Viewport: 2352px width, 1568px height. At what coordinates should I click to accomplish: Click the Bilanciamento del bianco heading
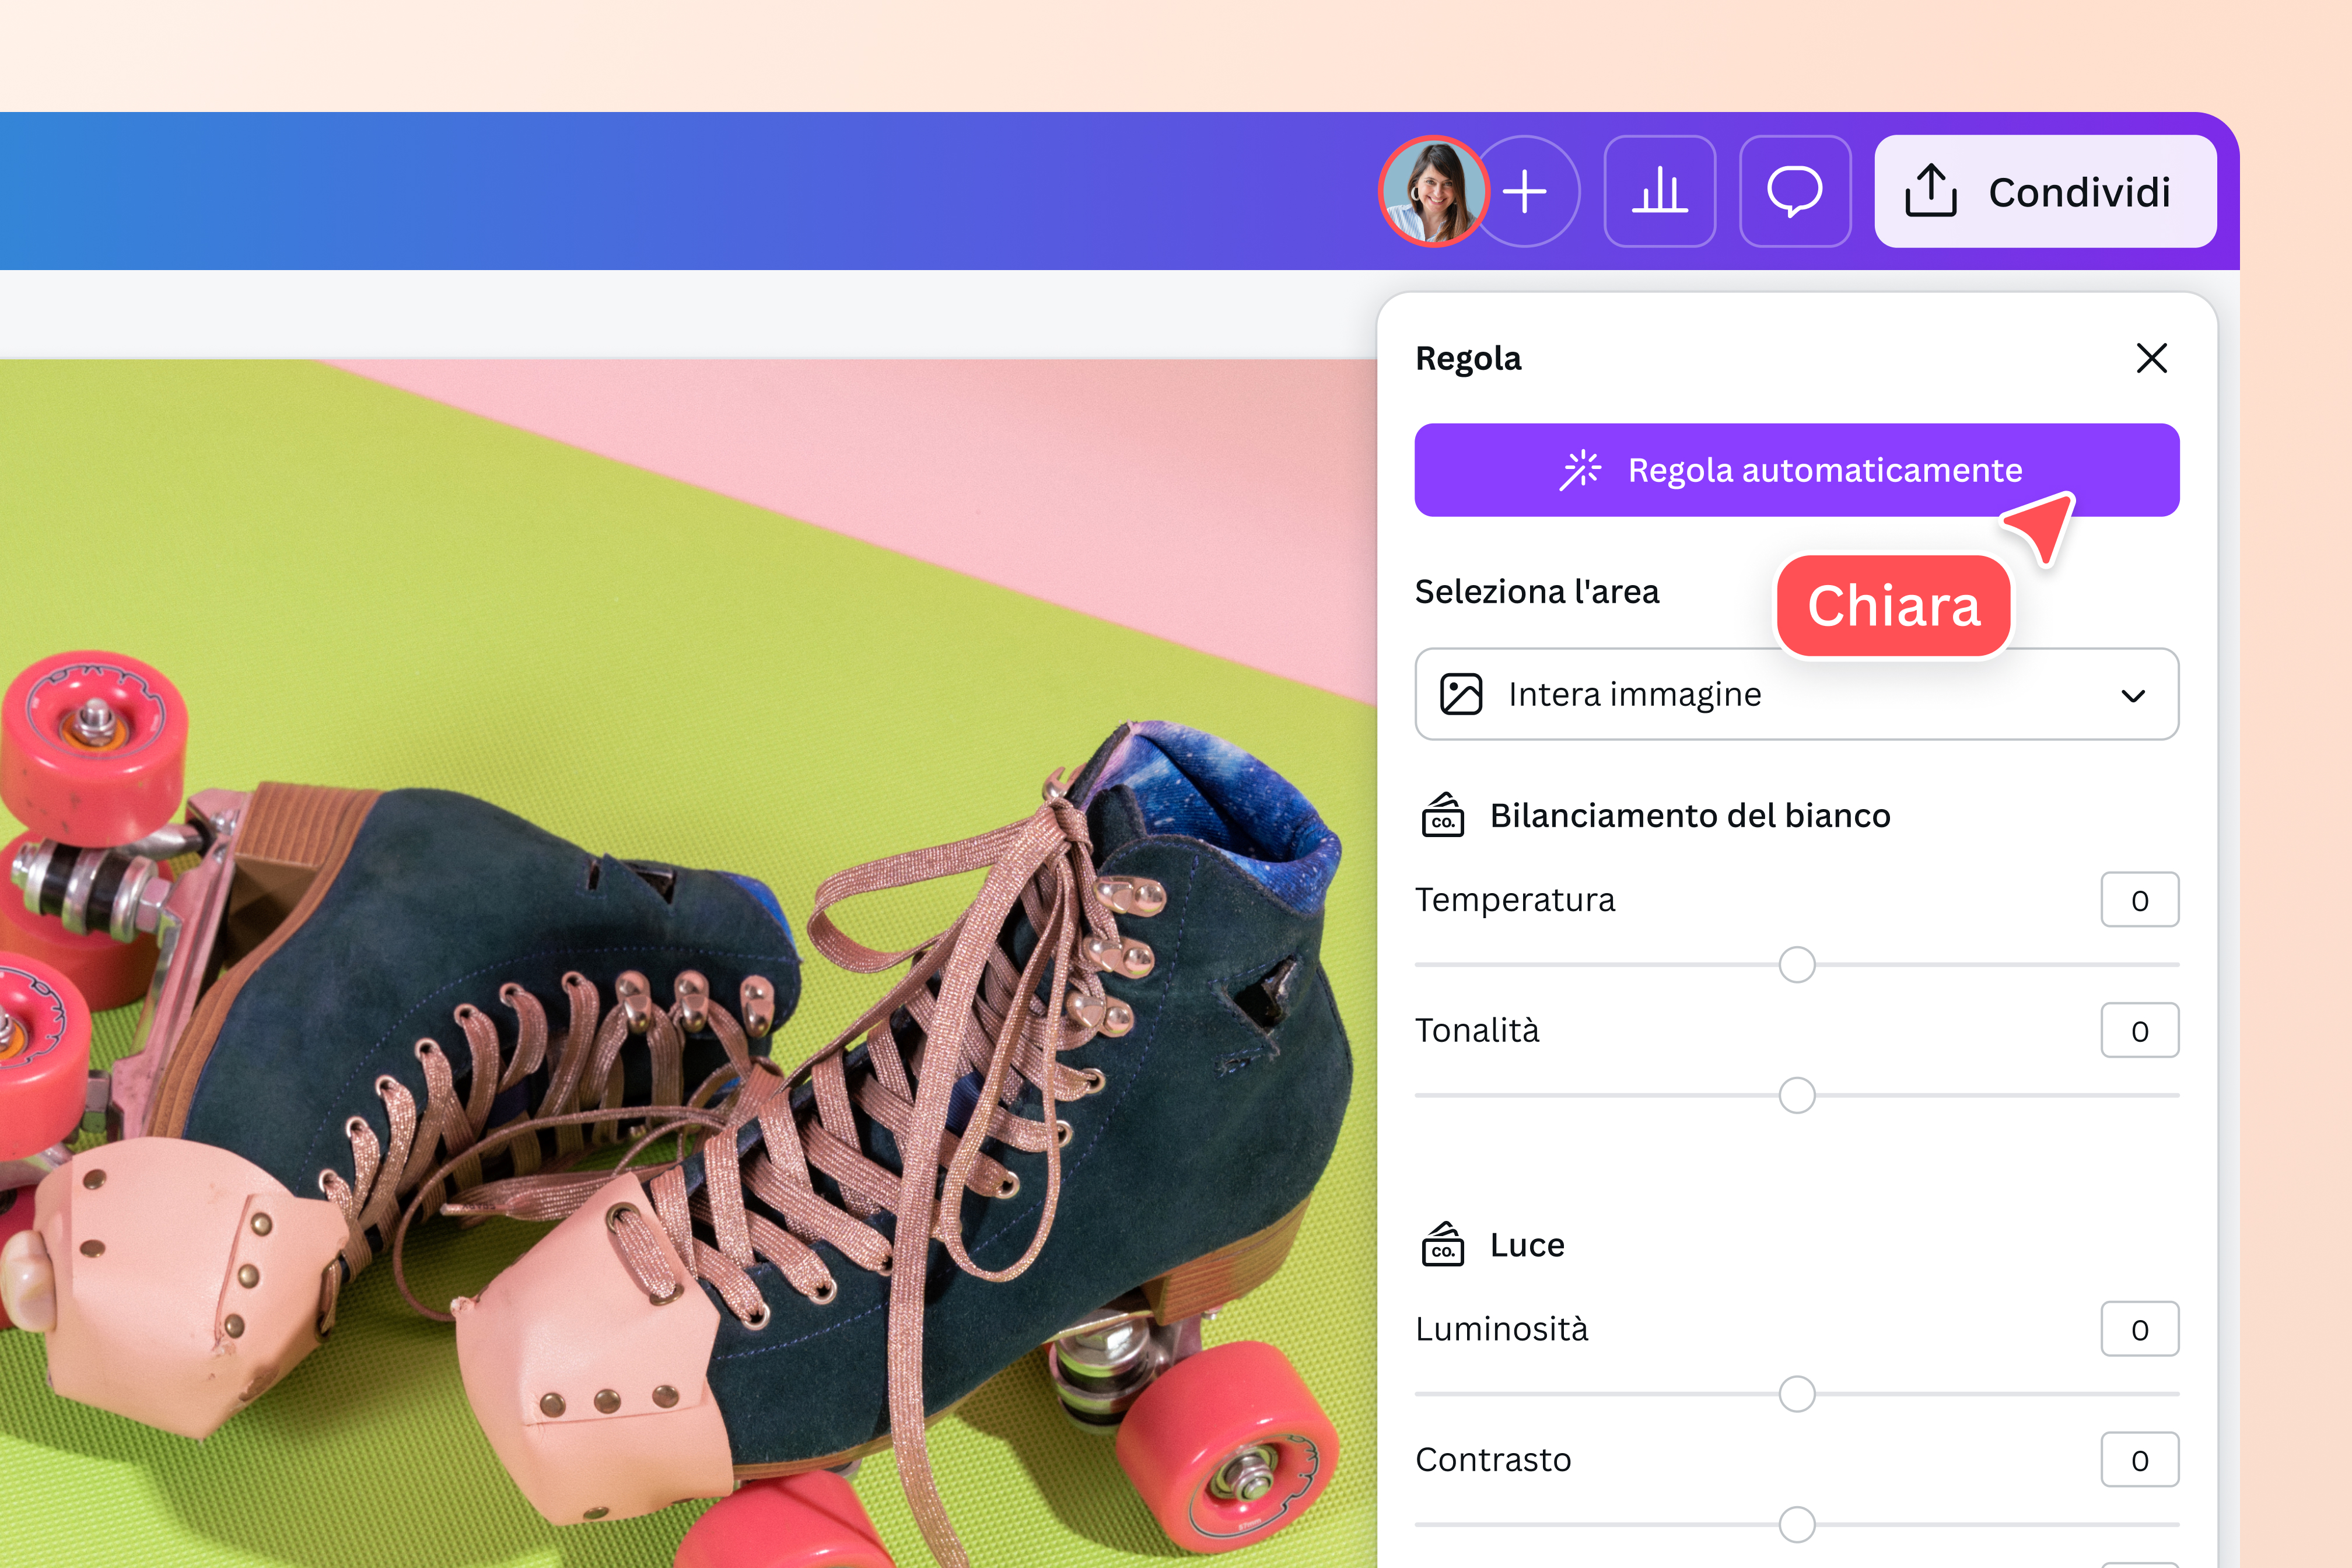tap(1690, 815)
